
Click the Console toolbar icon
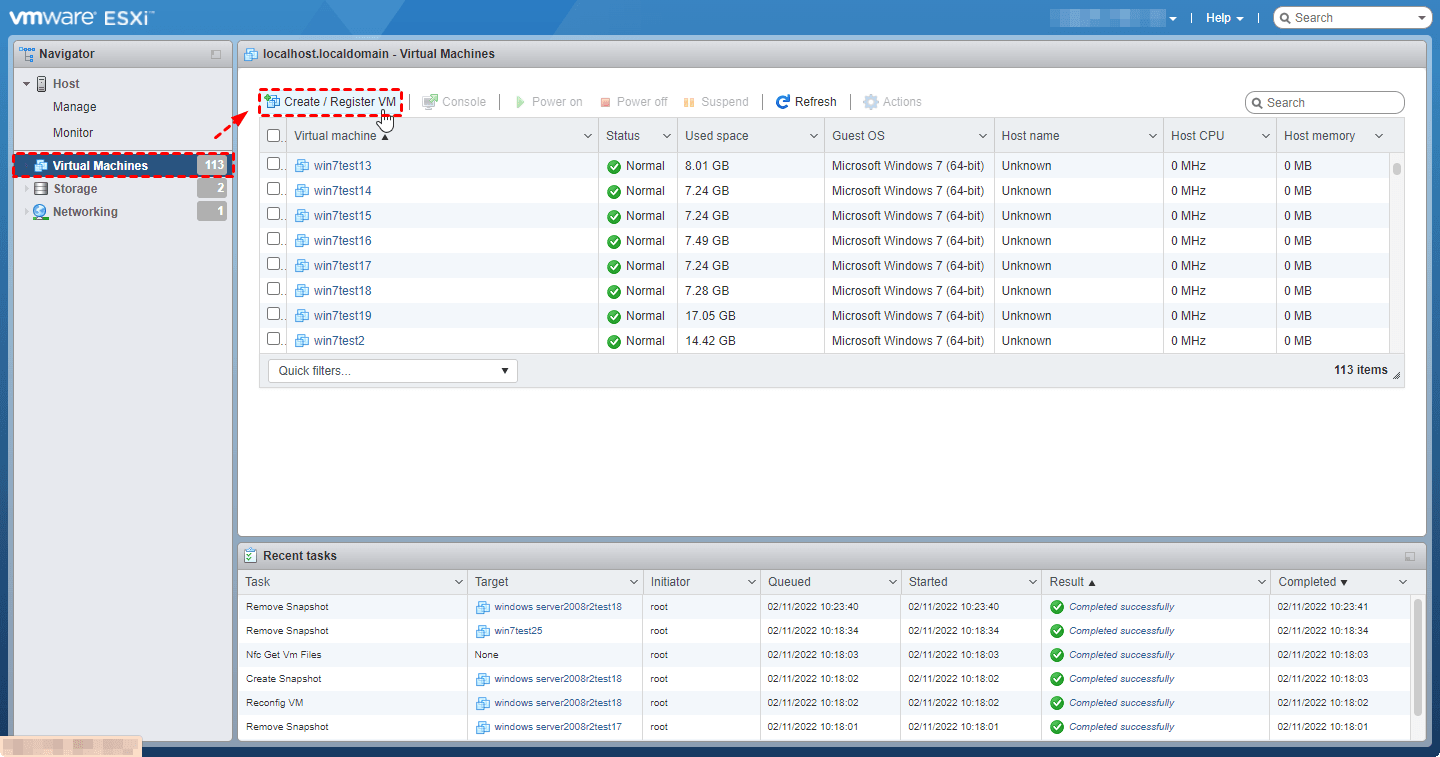(430, 102)
